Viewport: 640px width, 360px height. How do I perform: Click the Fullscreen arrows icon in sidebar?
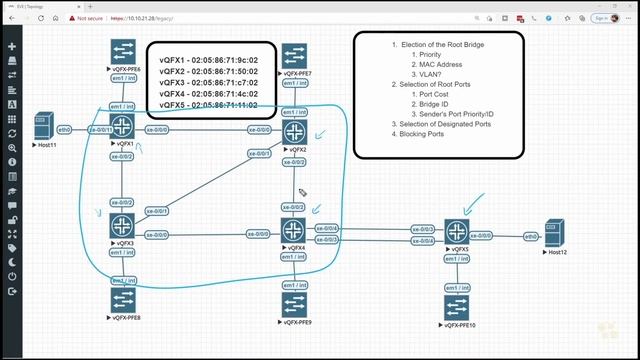pyautogui.click(x=12, y=234)
